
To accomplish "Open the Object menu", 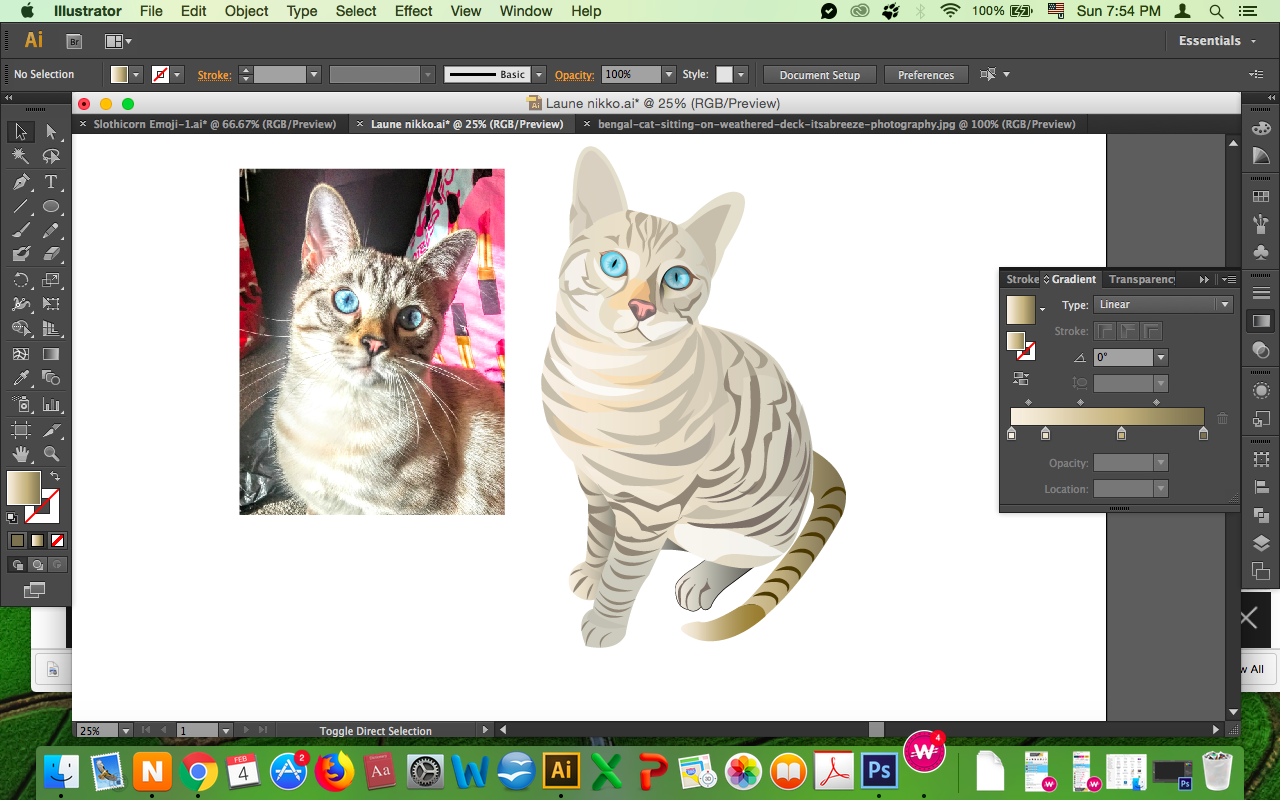I will tap(246, 11).
